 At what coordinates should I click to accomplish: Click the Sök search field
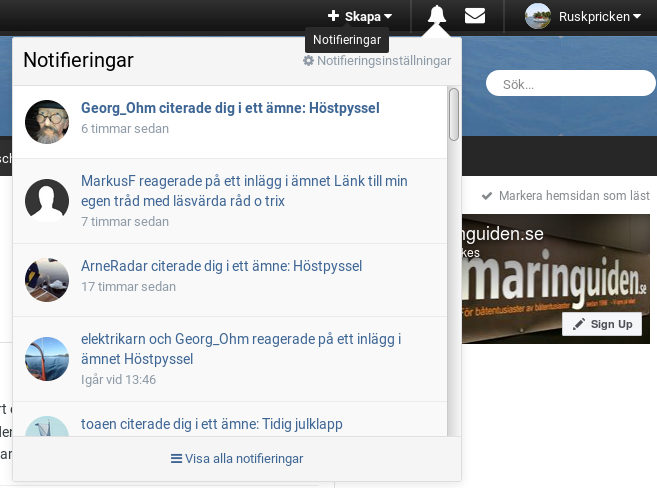pyautogui.click(x=570, y=83)
